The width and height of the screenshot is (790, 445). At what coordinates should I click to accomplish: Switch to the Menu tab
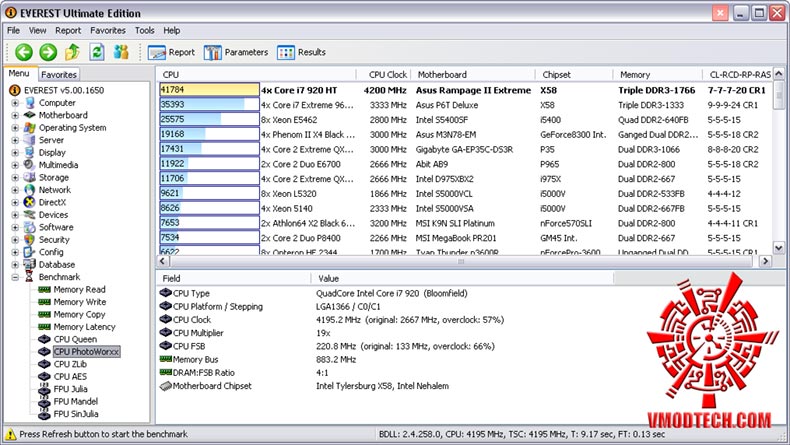19,74
